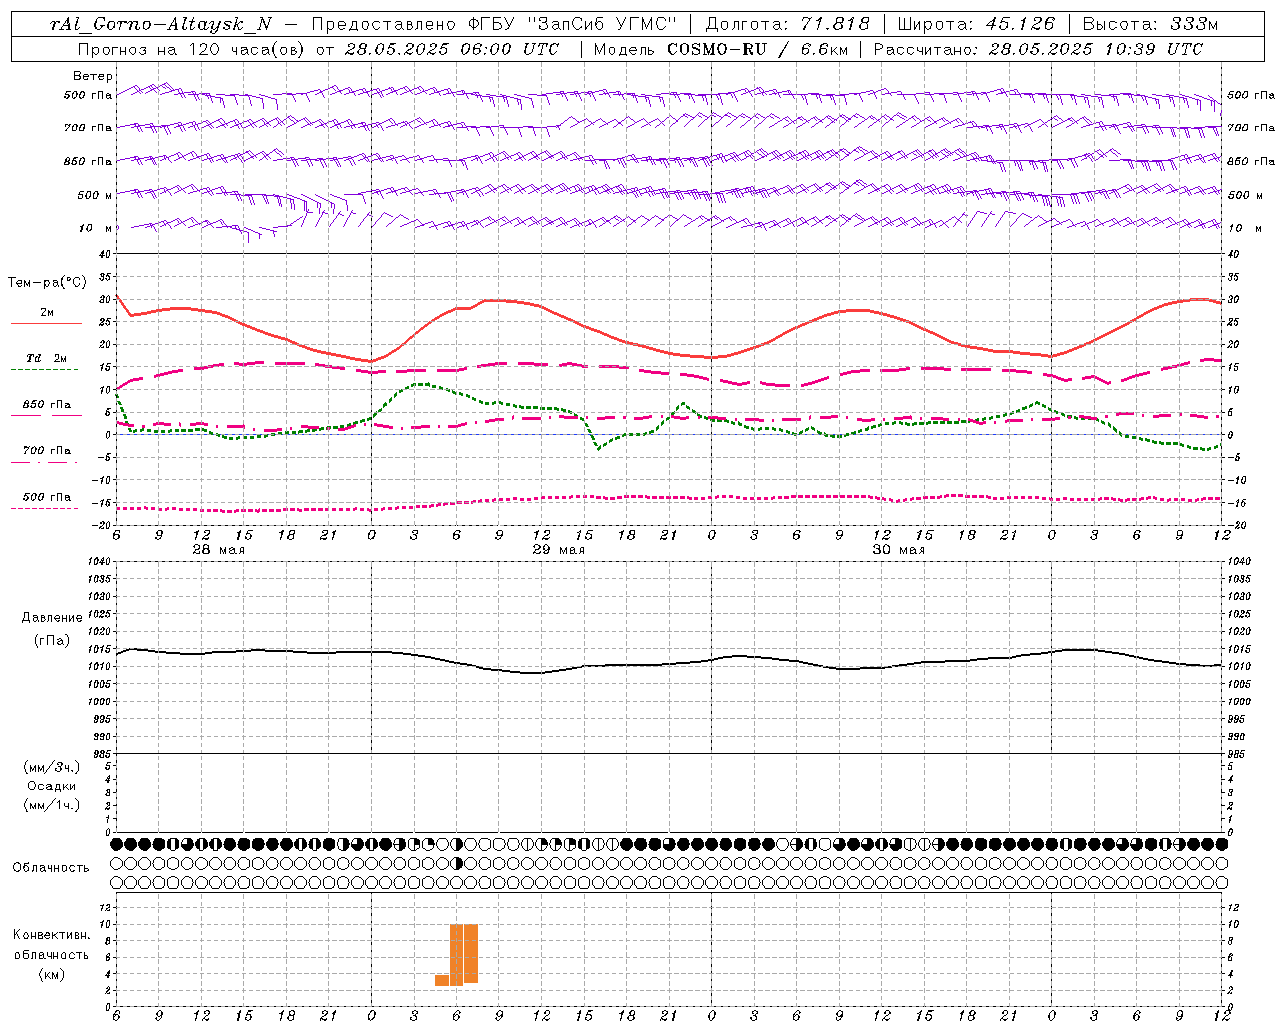This screenshot has width=1280, height=1024.
Task: Click the (мм/3ч.) precipitation unit label
Action: 52,768
